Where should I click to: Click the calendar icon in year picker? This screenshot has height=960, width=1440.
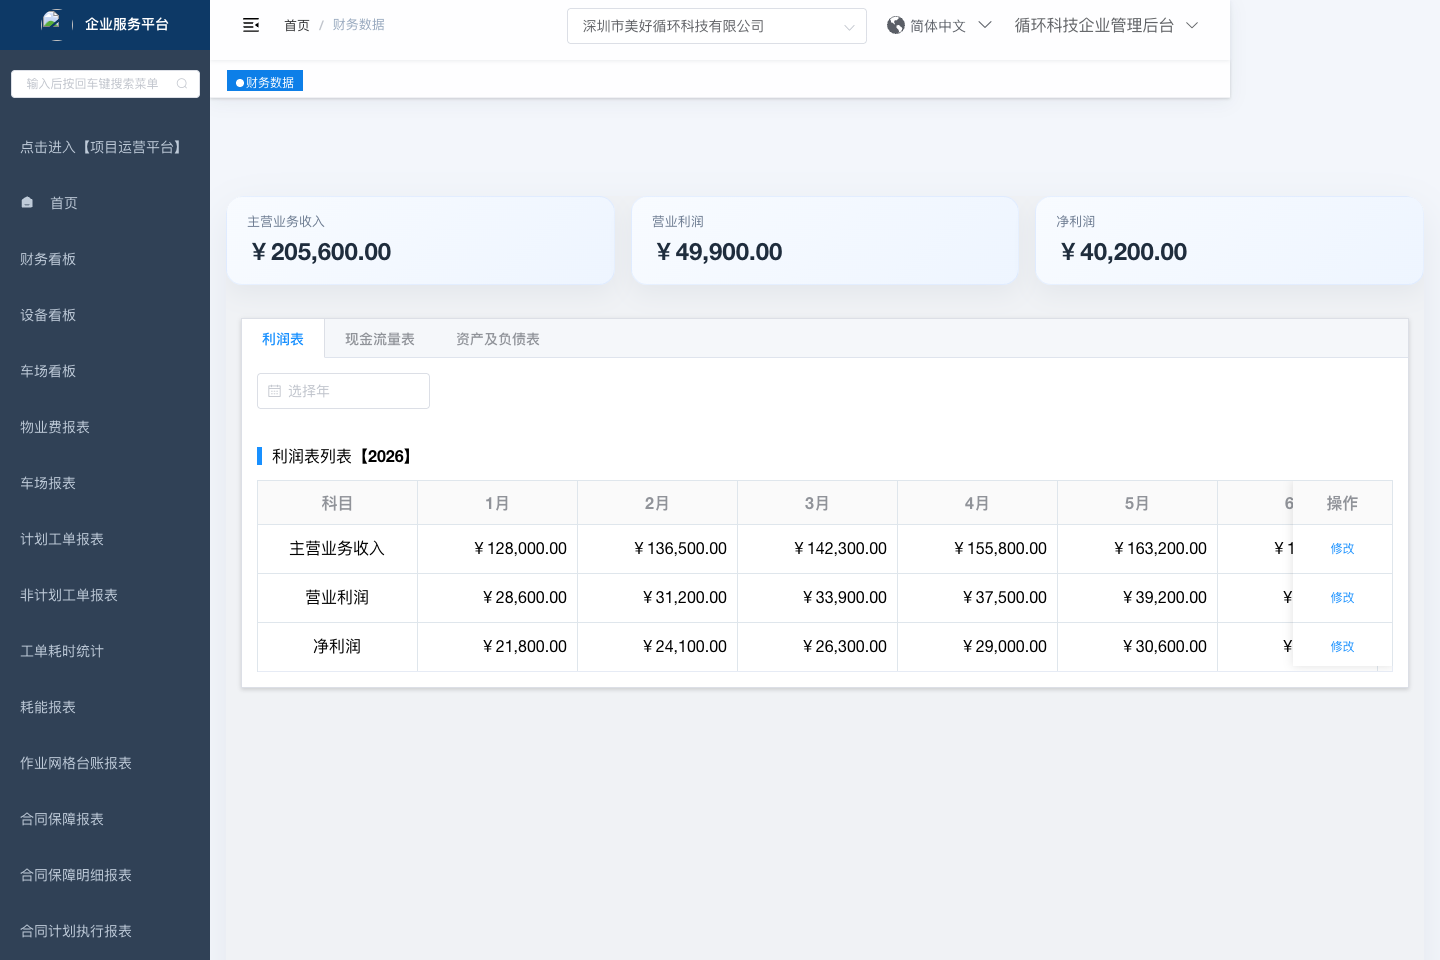pos(275,391)
